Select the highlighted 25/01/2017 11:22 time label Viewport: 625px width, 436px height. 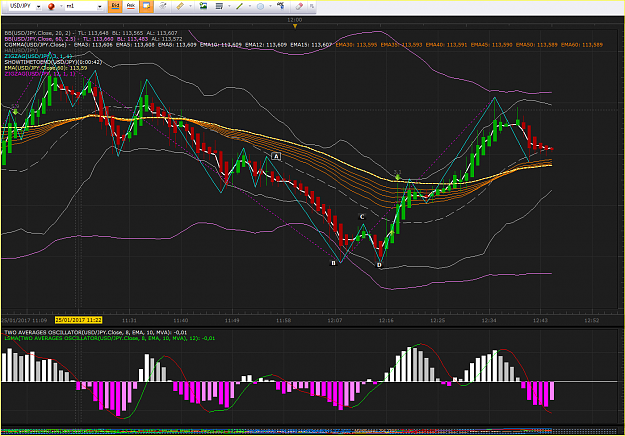pos(79,320)
